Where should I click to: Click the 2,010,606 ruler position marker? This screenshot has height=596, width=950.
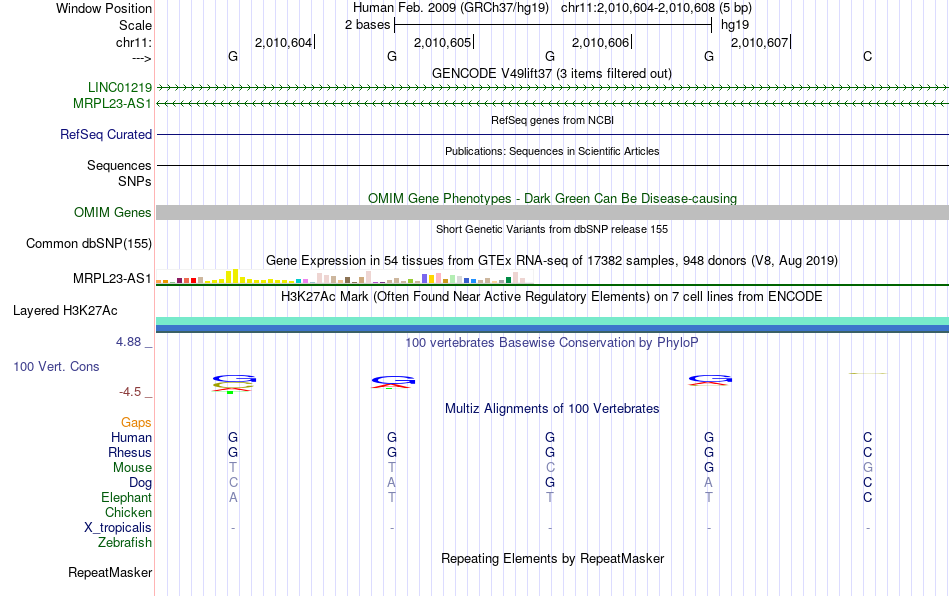[x=601, y=42]
